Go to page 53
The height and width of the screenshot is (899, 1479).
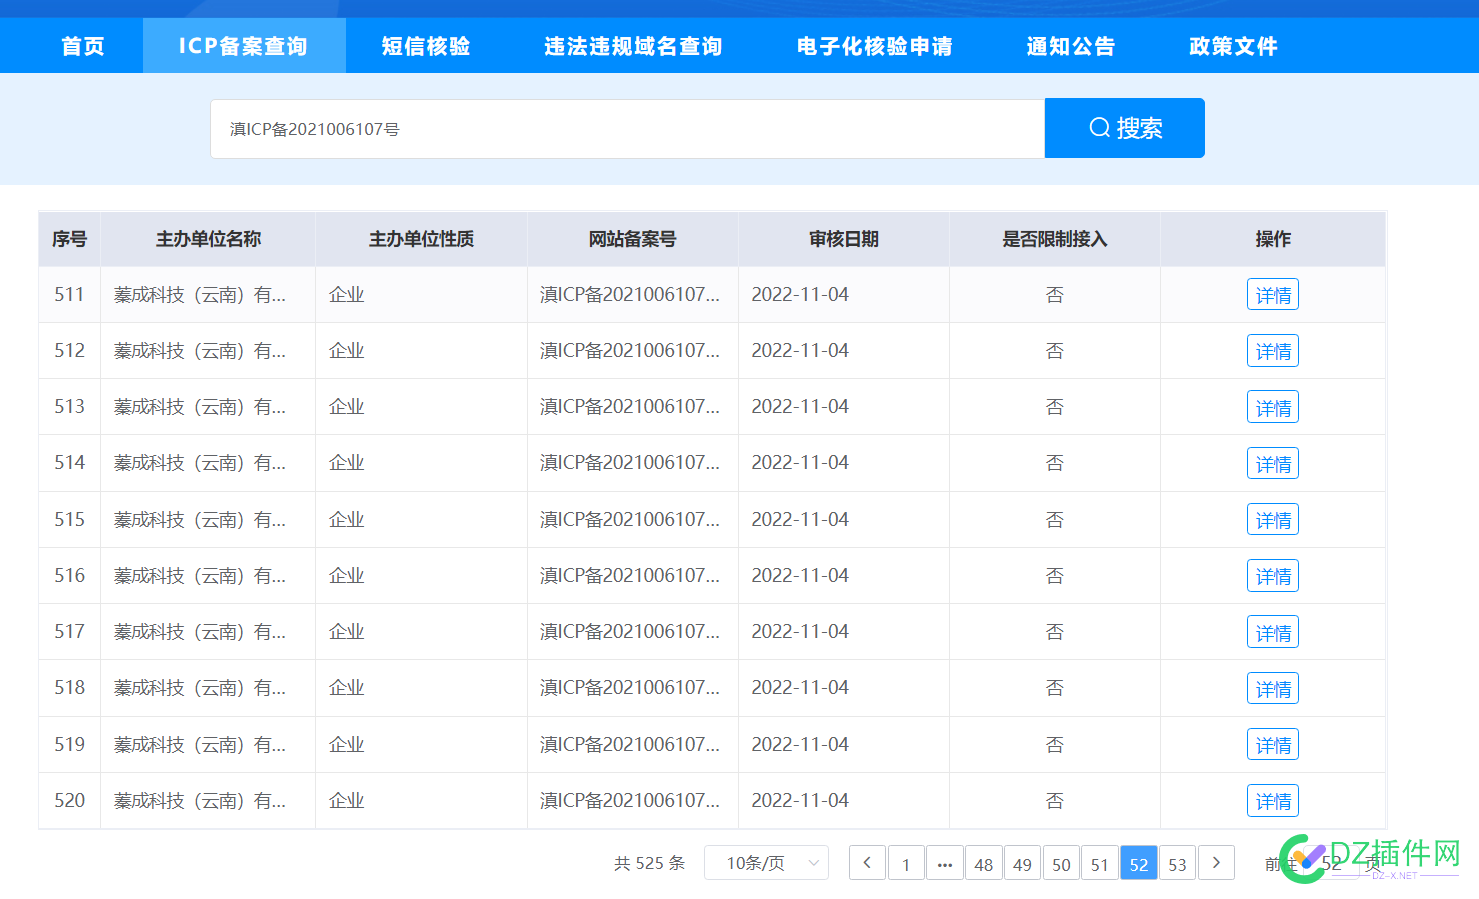[1178, 864]
